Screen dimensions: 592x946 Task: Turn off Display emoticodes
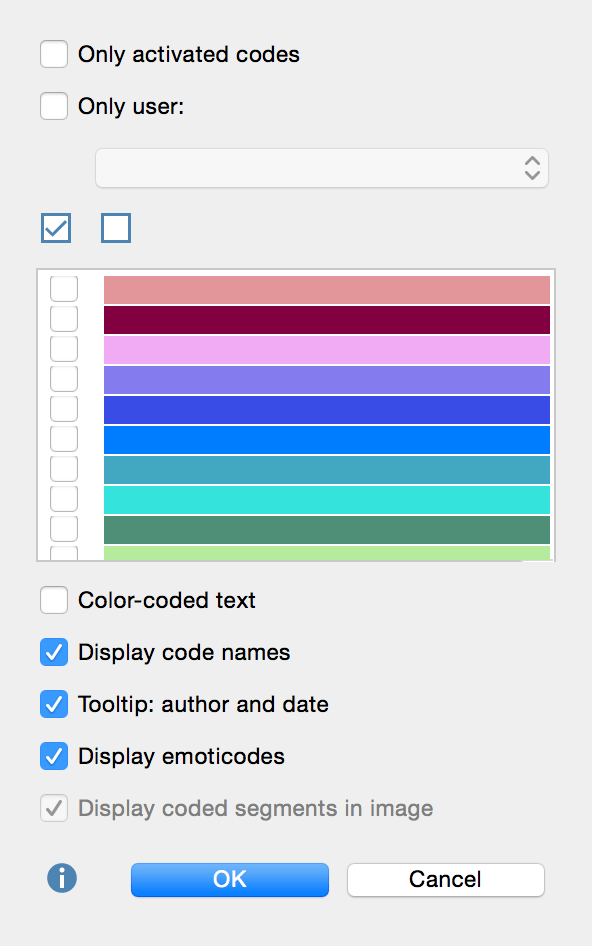tap(54, 756)
